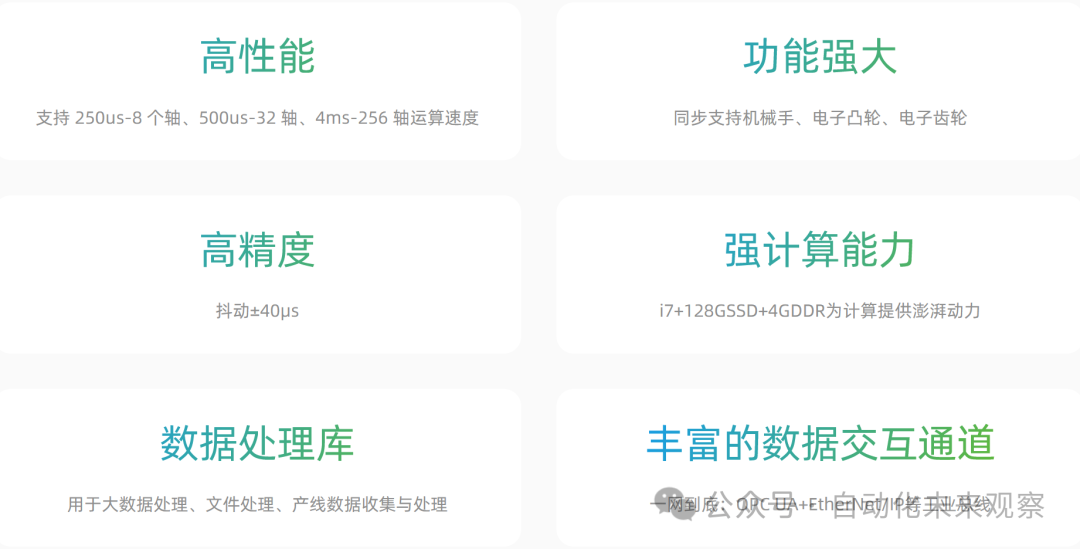Select the 电子凸轮 text
Image resolution: width=1080 pixels, height=549 pixels.
point(847,118)
